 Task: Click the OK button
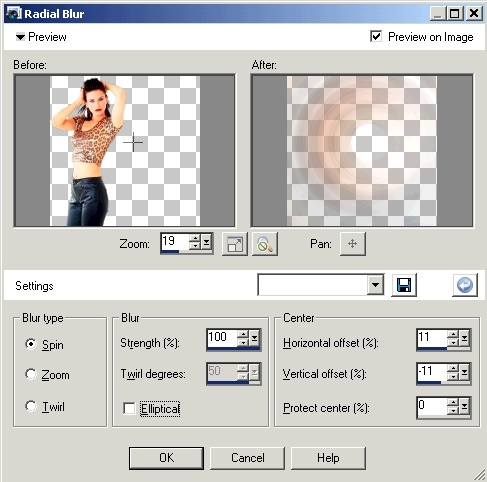pos(166,458)
